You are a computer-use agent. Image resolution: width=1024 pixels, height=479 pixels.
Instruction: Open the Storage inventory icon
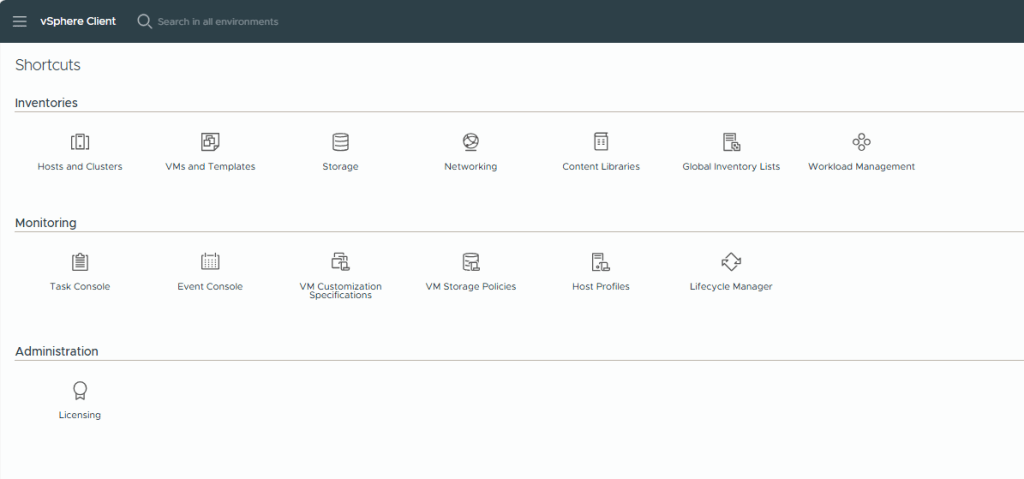click(340, 142)
